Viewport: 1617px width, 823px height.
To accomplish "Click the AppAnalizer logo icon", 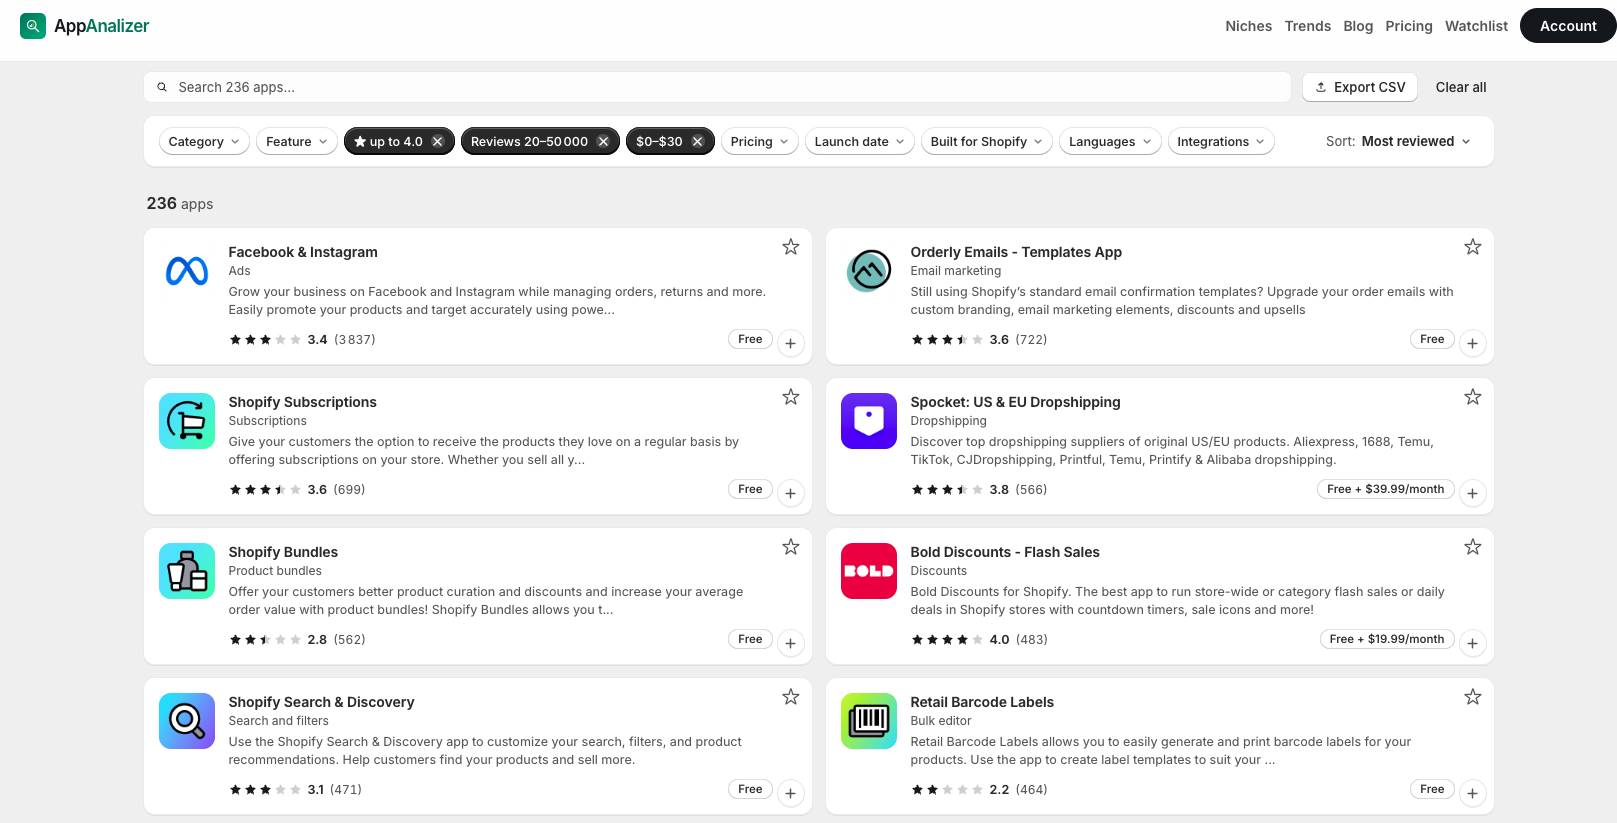I will point(33,26).
